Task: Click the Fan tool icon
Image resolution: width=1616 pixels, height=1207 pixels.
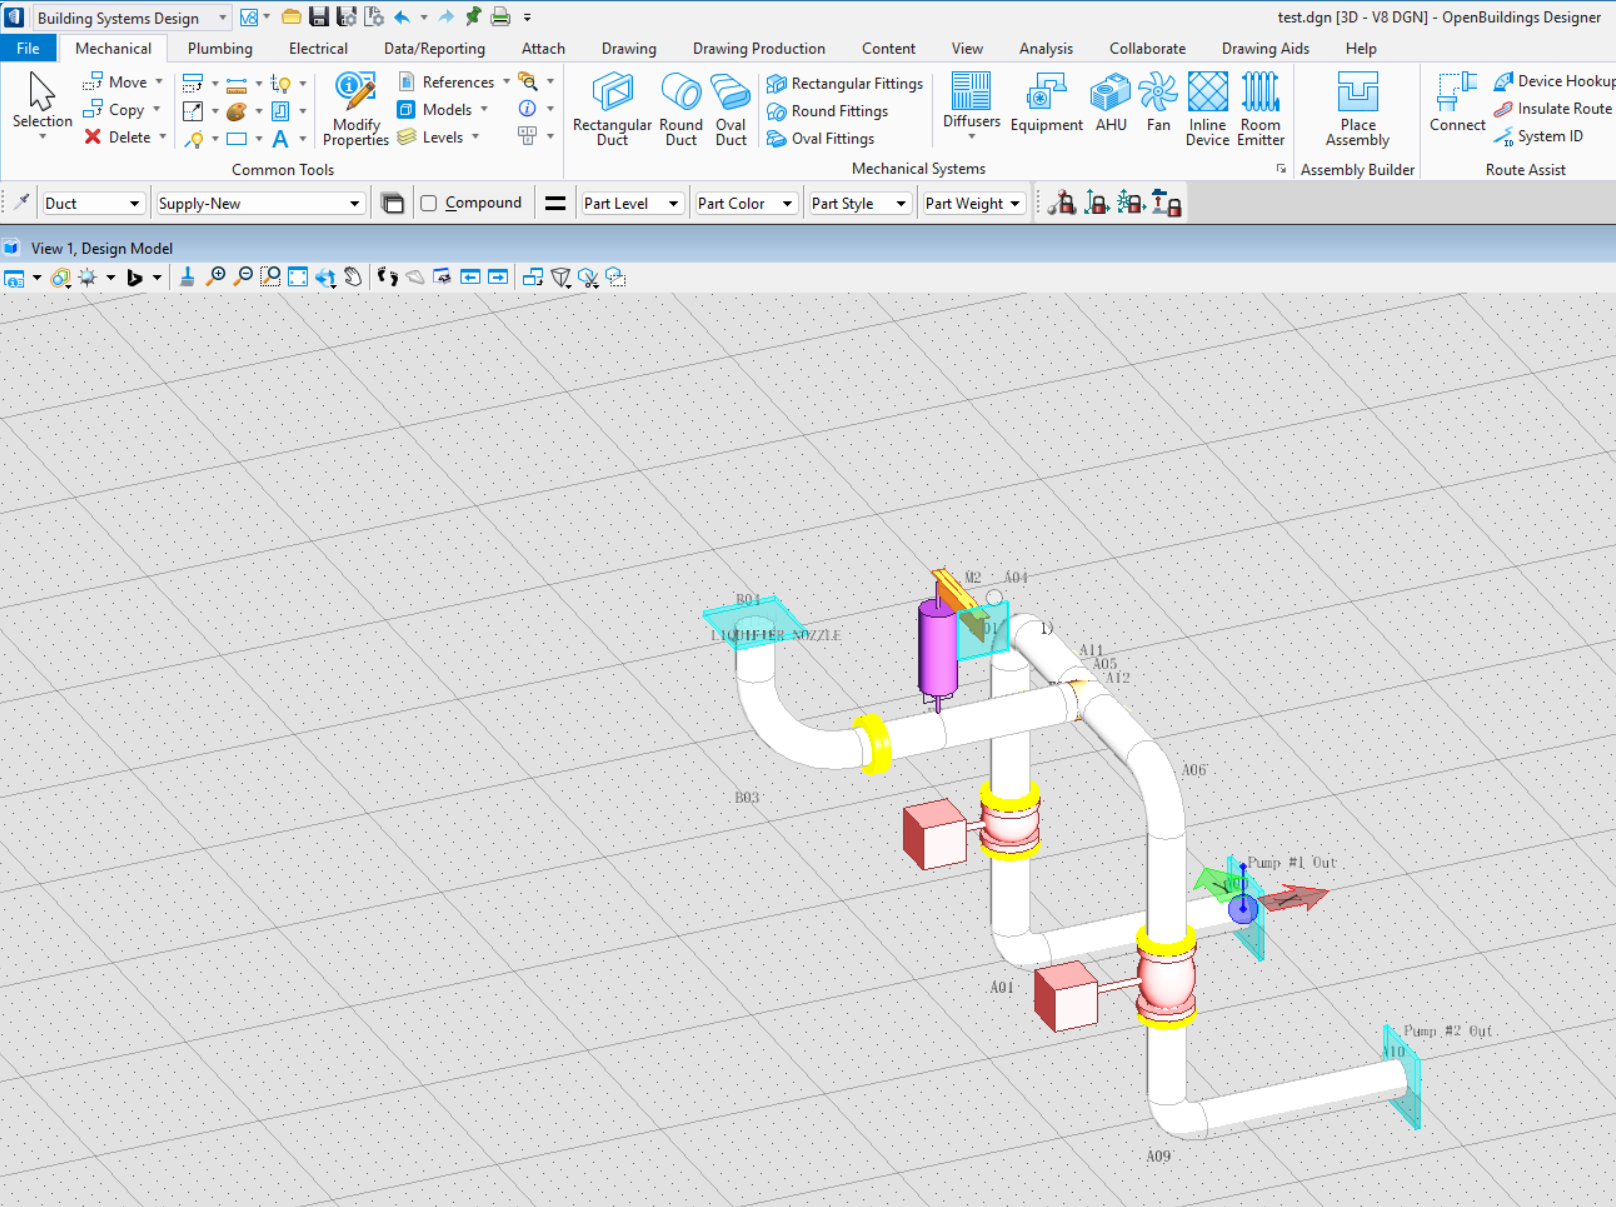Action: tap(1158, 103)
